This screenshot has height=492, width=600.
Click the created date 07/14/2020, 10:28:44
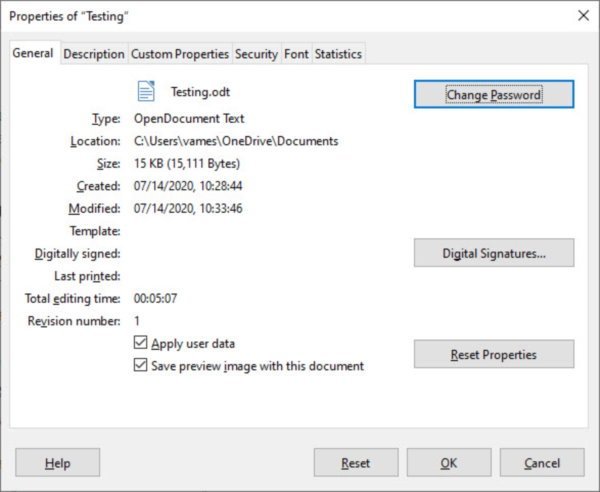(x=188, y=186)
